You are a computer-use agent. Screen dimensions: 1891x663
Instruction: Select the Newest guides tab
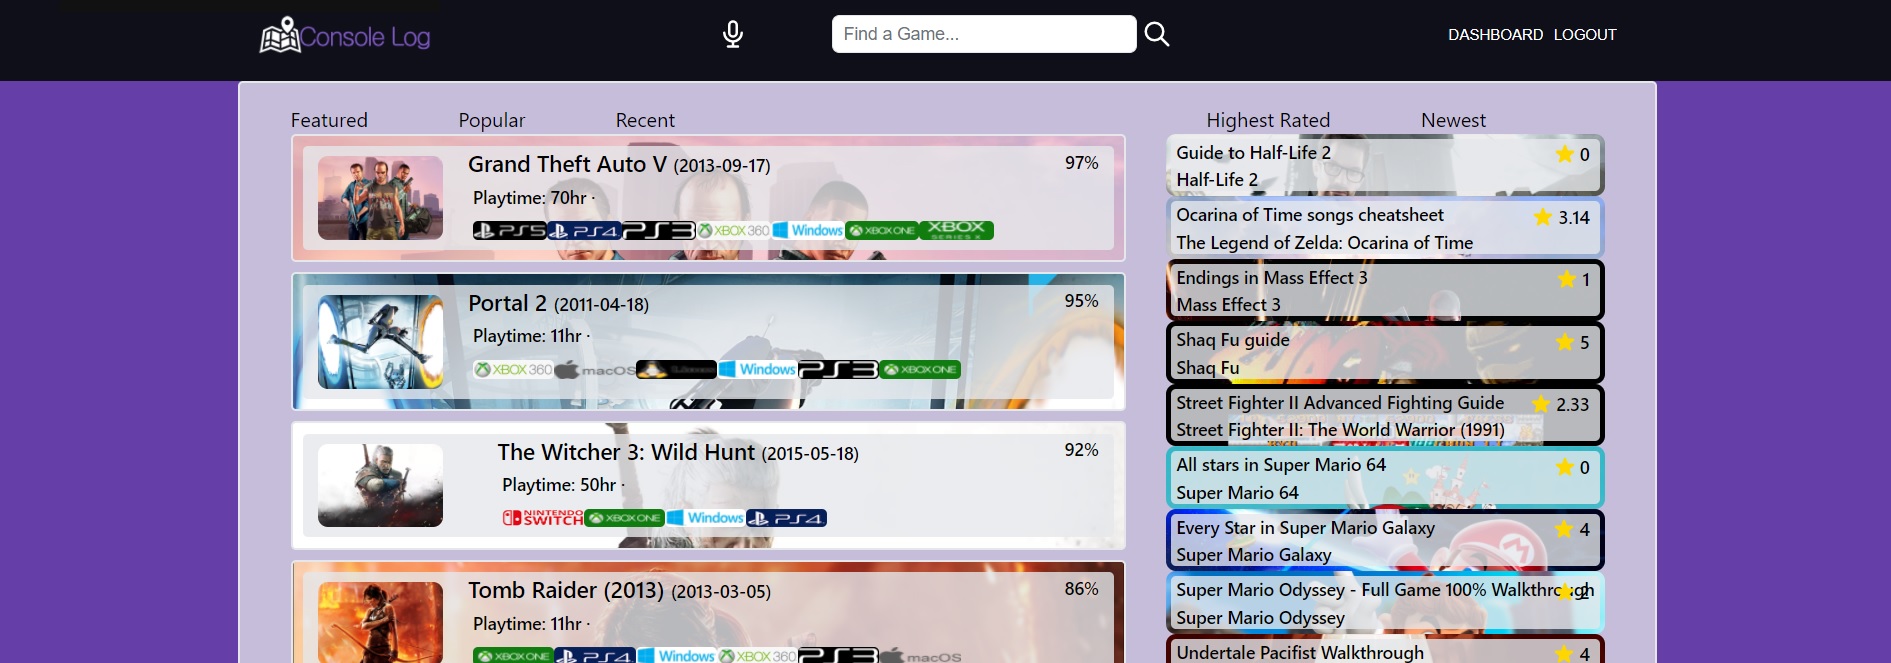click(1453, 120)
